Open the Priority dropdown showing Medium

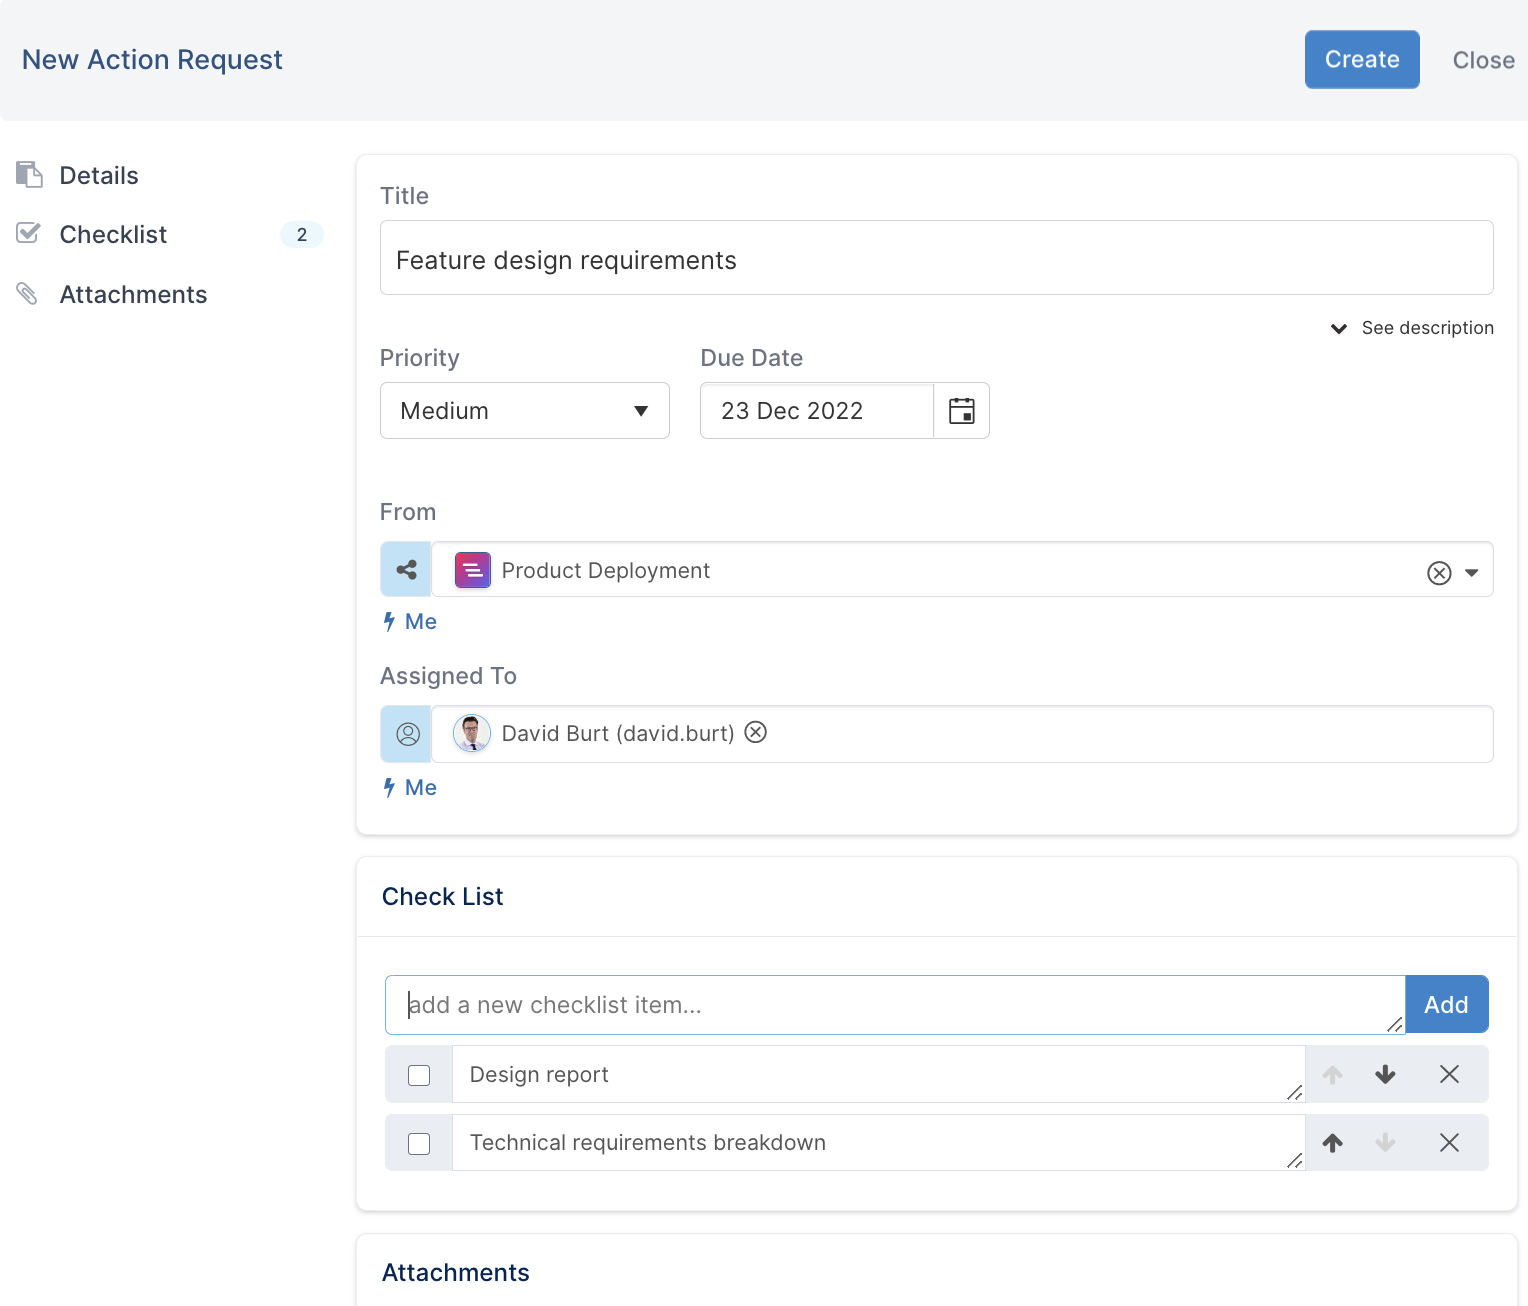pyautogui.click(x=524, y=411)
